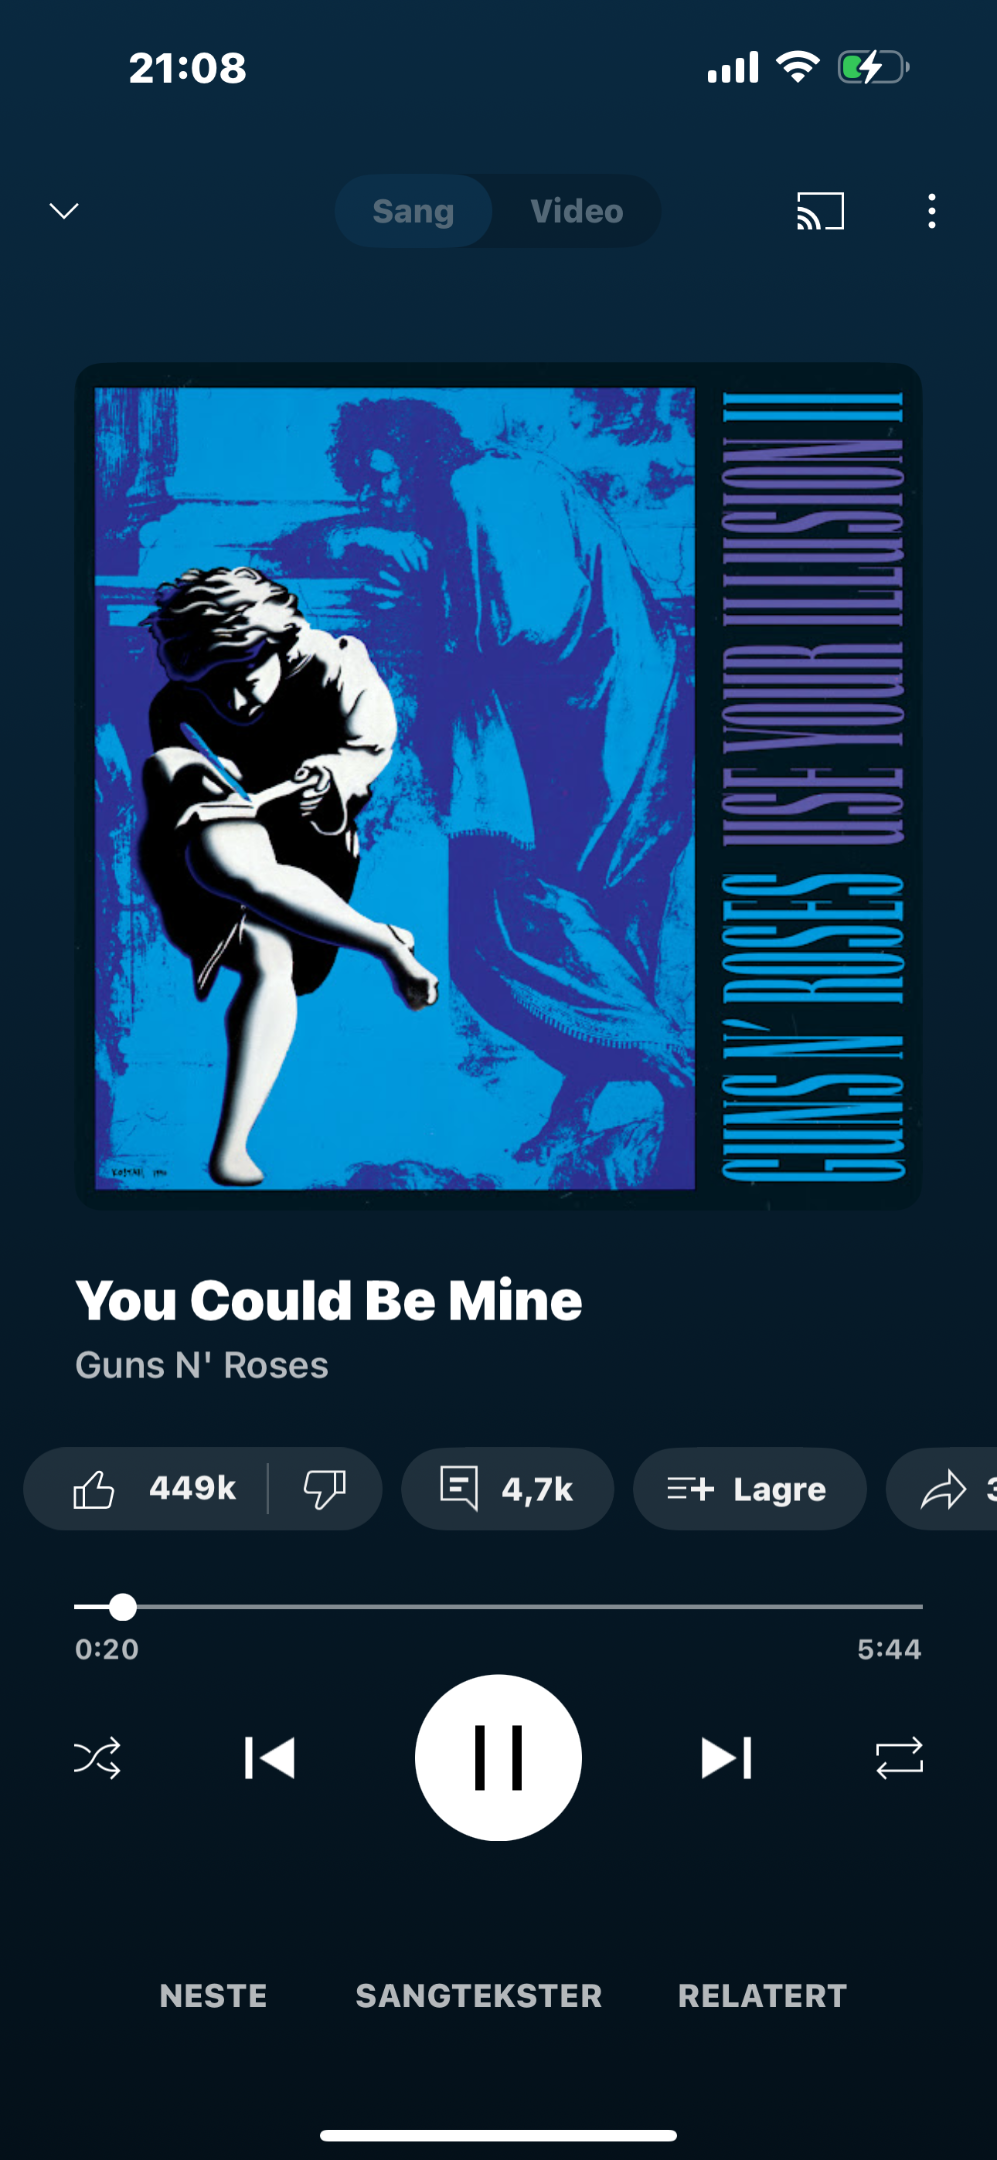This screenshot has width=997, height=2160.
Task: Open the three-dot more options menu
Action: [x=932, y=211]
